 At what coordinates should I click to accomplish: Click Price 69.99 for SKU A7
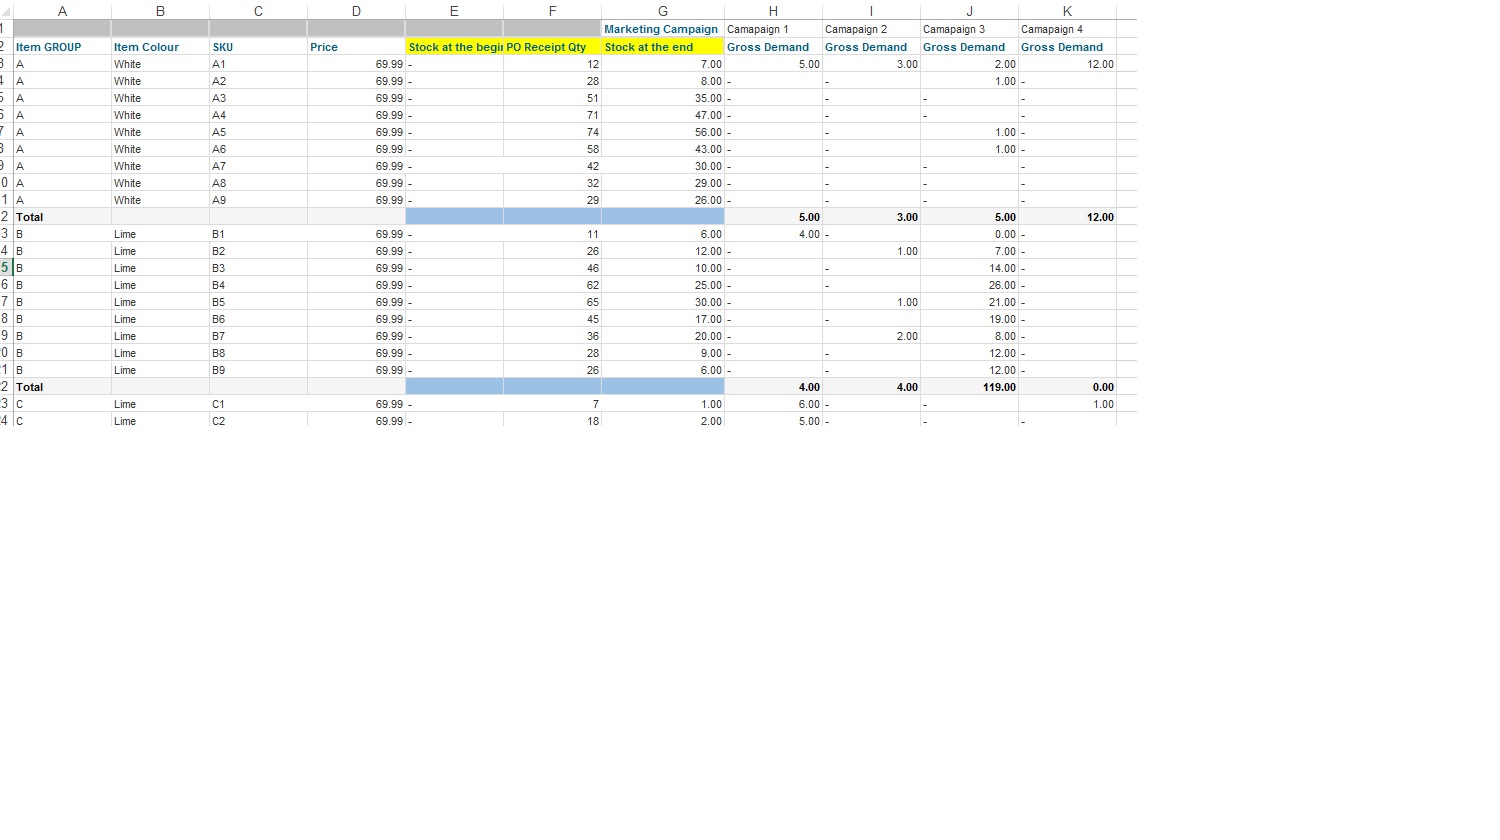click(x=356, y=166)
